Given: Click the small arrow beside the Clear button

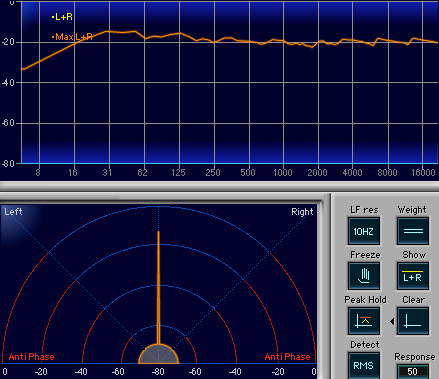Looking at the screenshot, I should click(392, 321).
